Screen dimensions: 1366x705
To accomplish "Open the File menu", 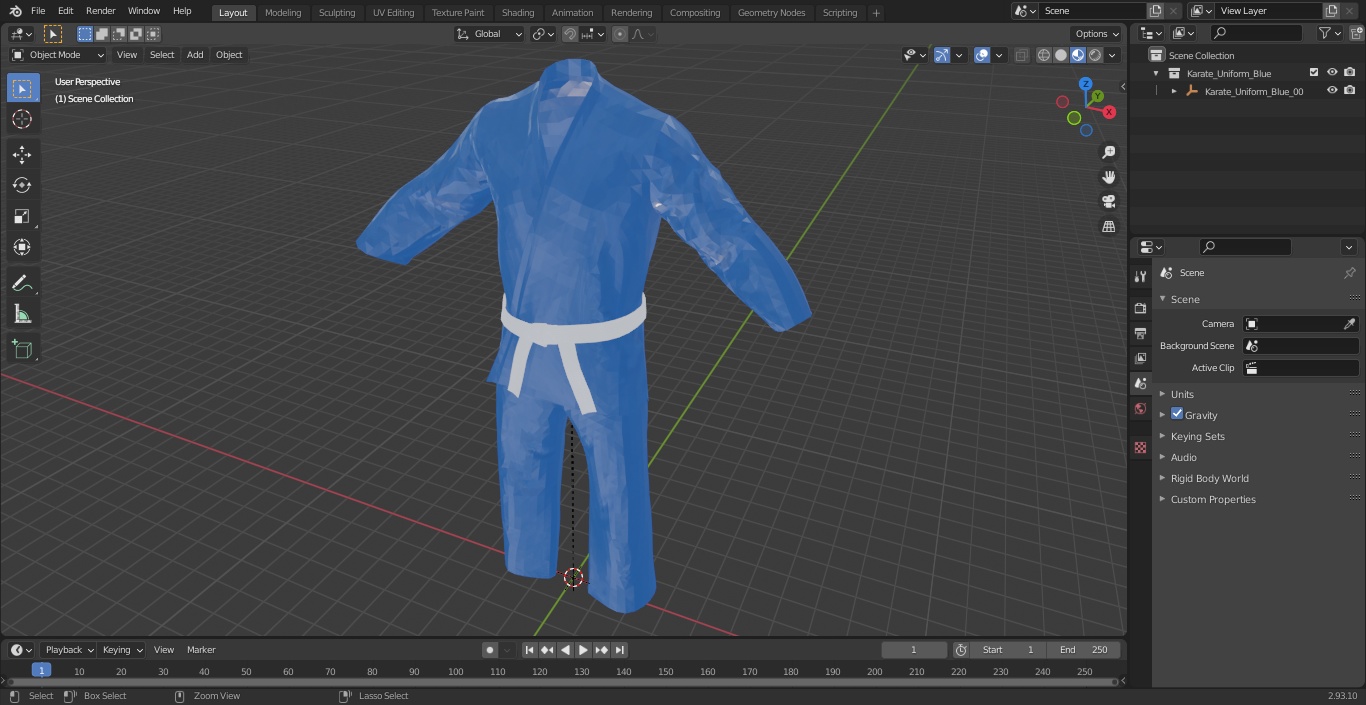I will 38,11.
